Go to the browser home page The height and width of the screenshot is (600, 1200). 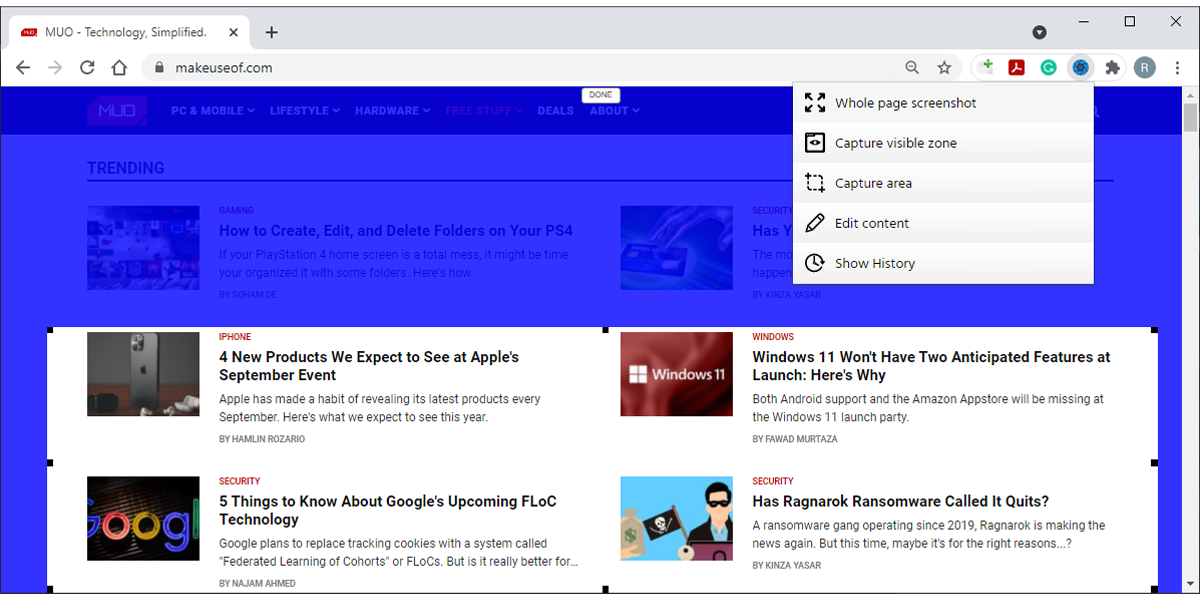click(x=119, y=67)
